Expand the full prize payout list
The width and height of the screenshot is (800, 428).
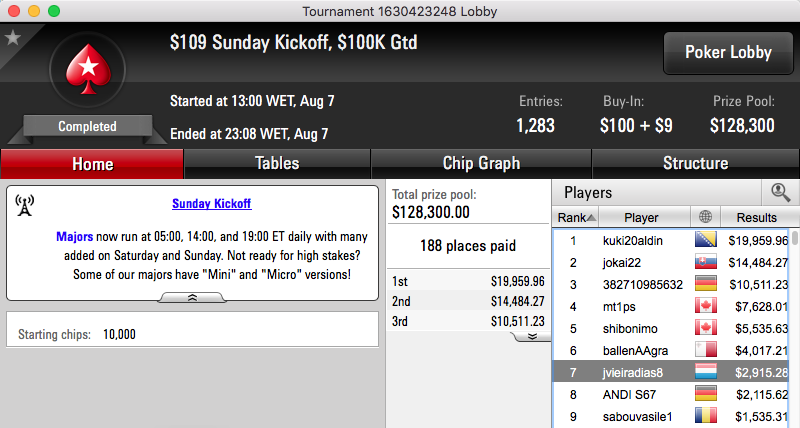[x=531, y=337]
